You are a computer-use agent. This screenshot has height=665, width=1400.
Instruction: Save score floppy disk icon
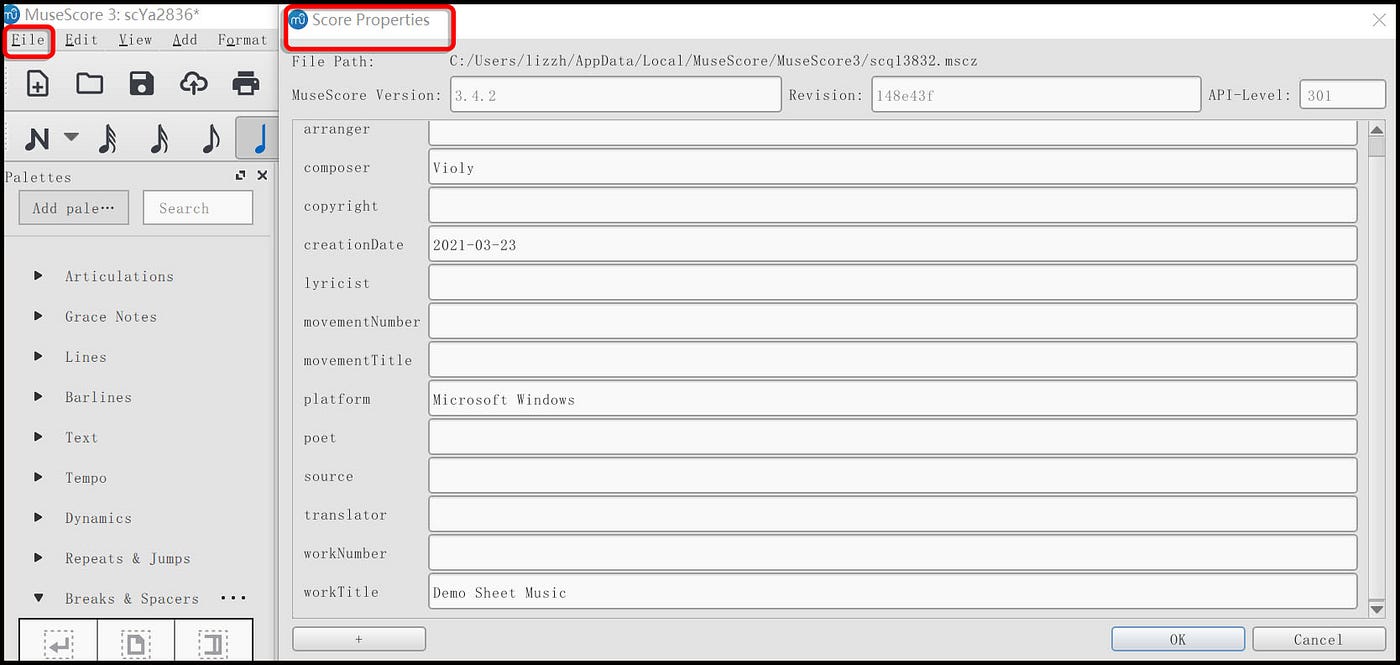point(142,83)
